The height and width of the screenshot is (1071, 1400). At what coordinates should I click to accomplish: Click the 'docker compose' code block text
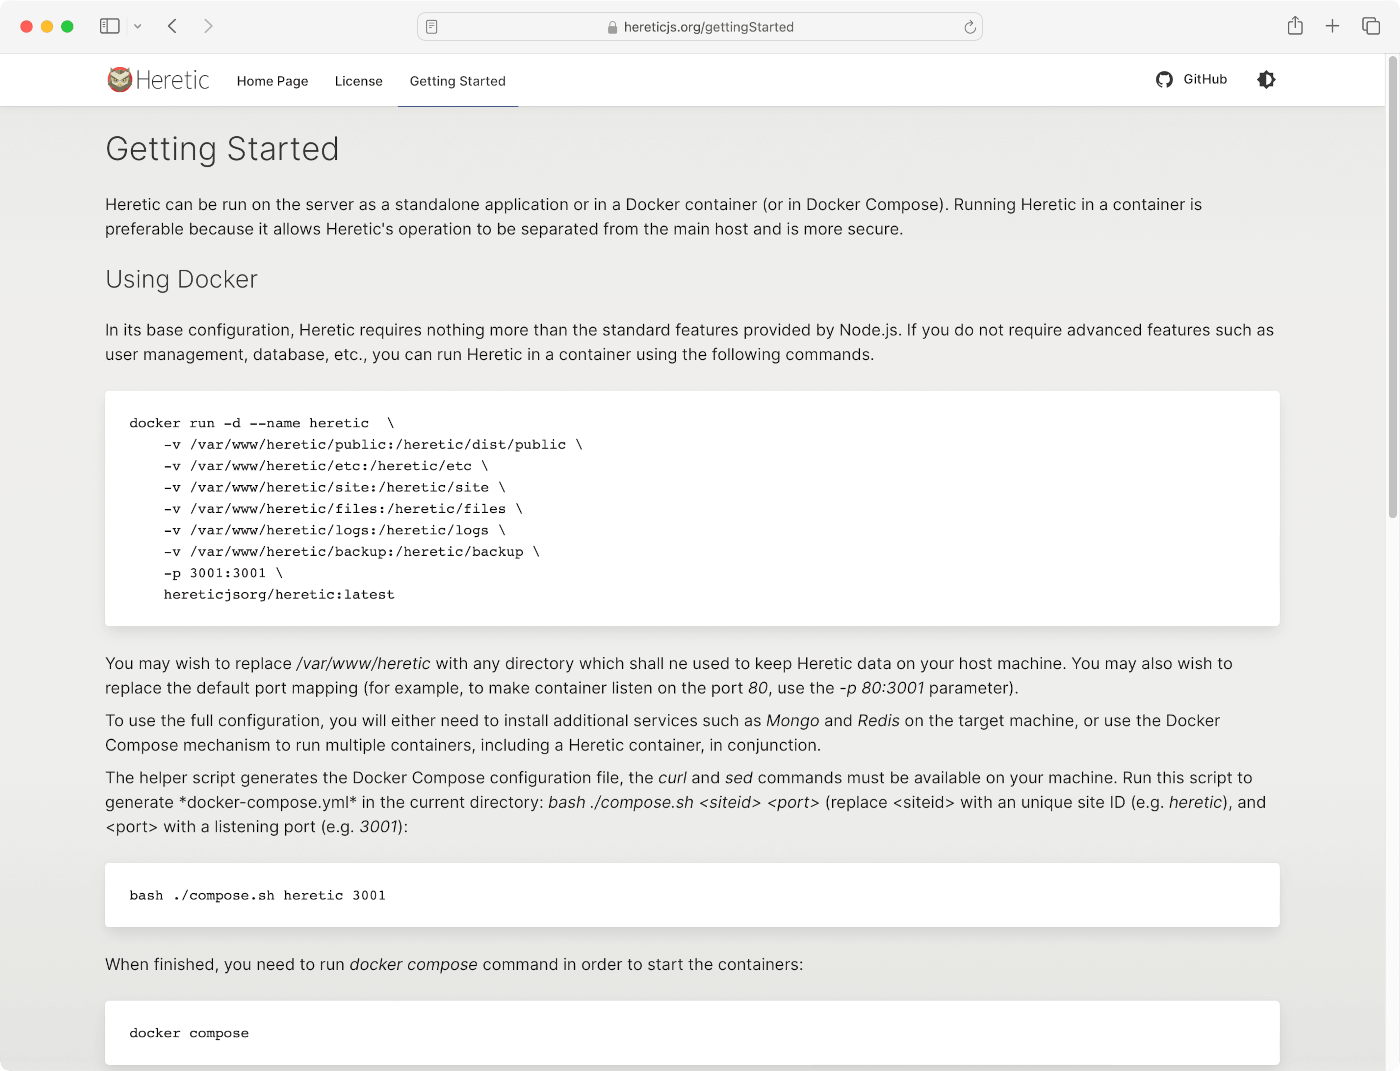tap(189, 1033)
